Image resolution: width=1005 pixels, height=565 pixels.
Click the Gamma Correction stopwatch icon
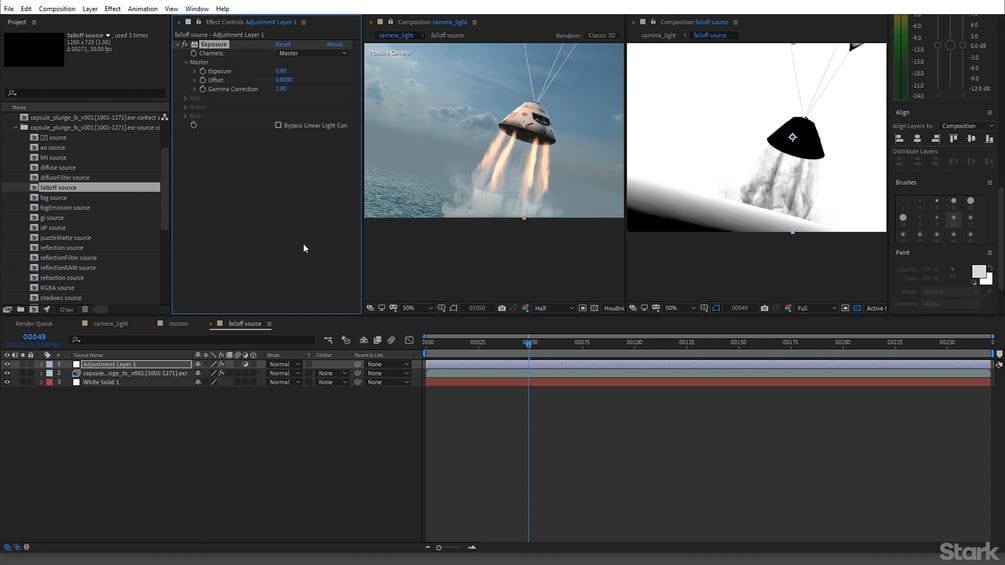click(202, 89)
